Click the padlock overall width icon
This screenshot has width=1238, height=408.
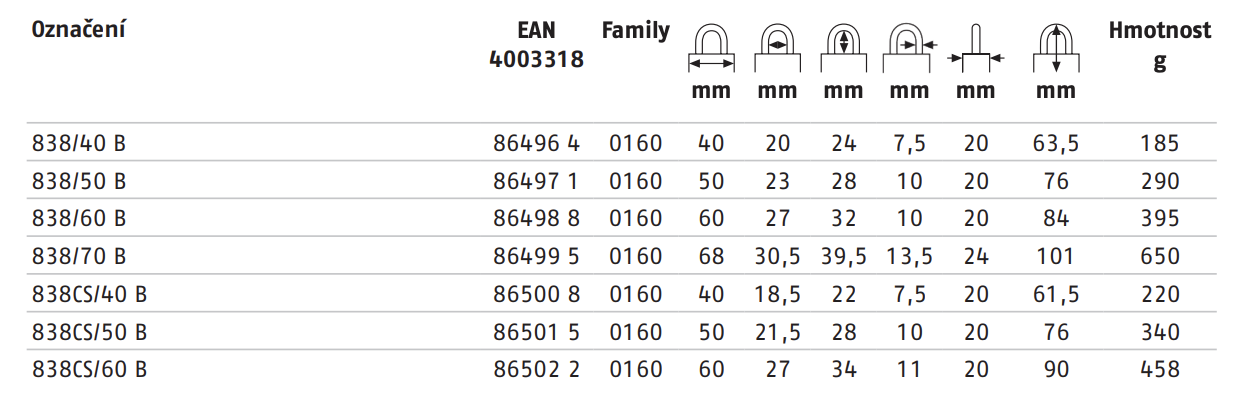point(711,47)
